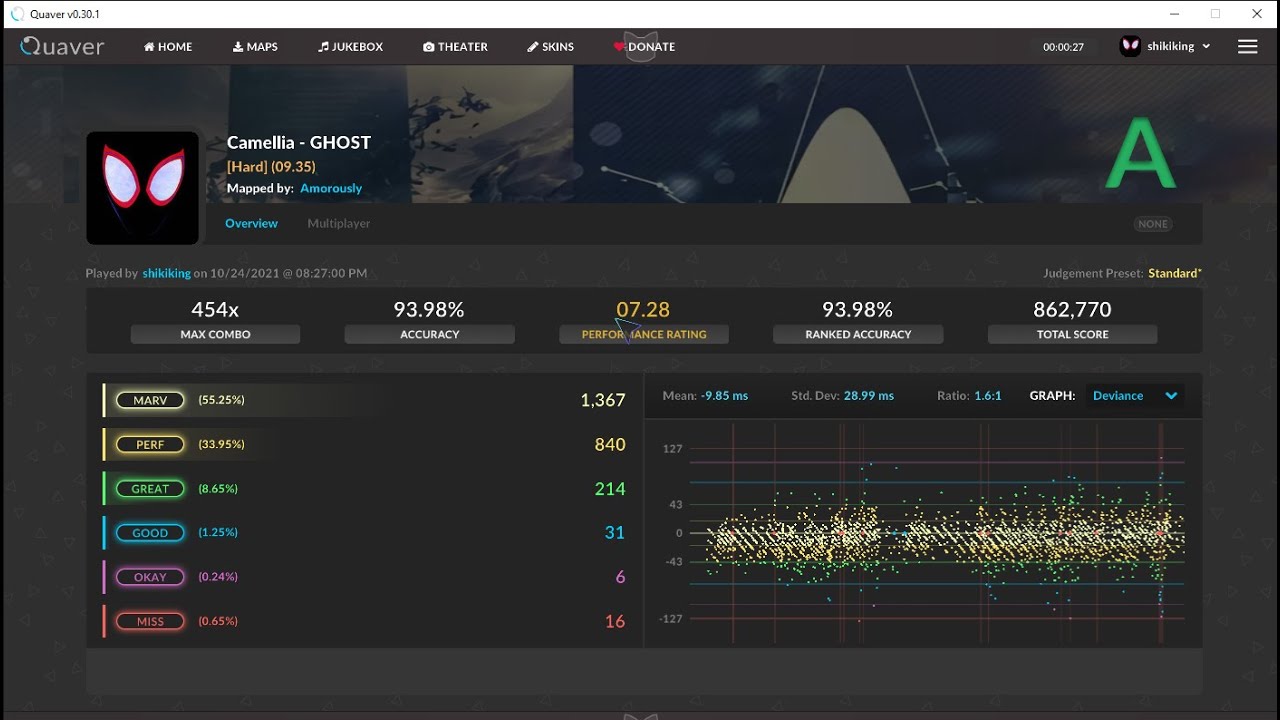Open mapper Amorously's profile link
Screen dimensions: 1280x720
click(331, 188)
